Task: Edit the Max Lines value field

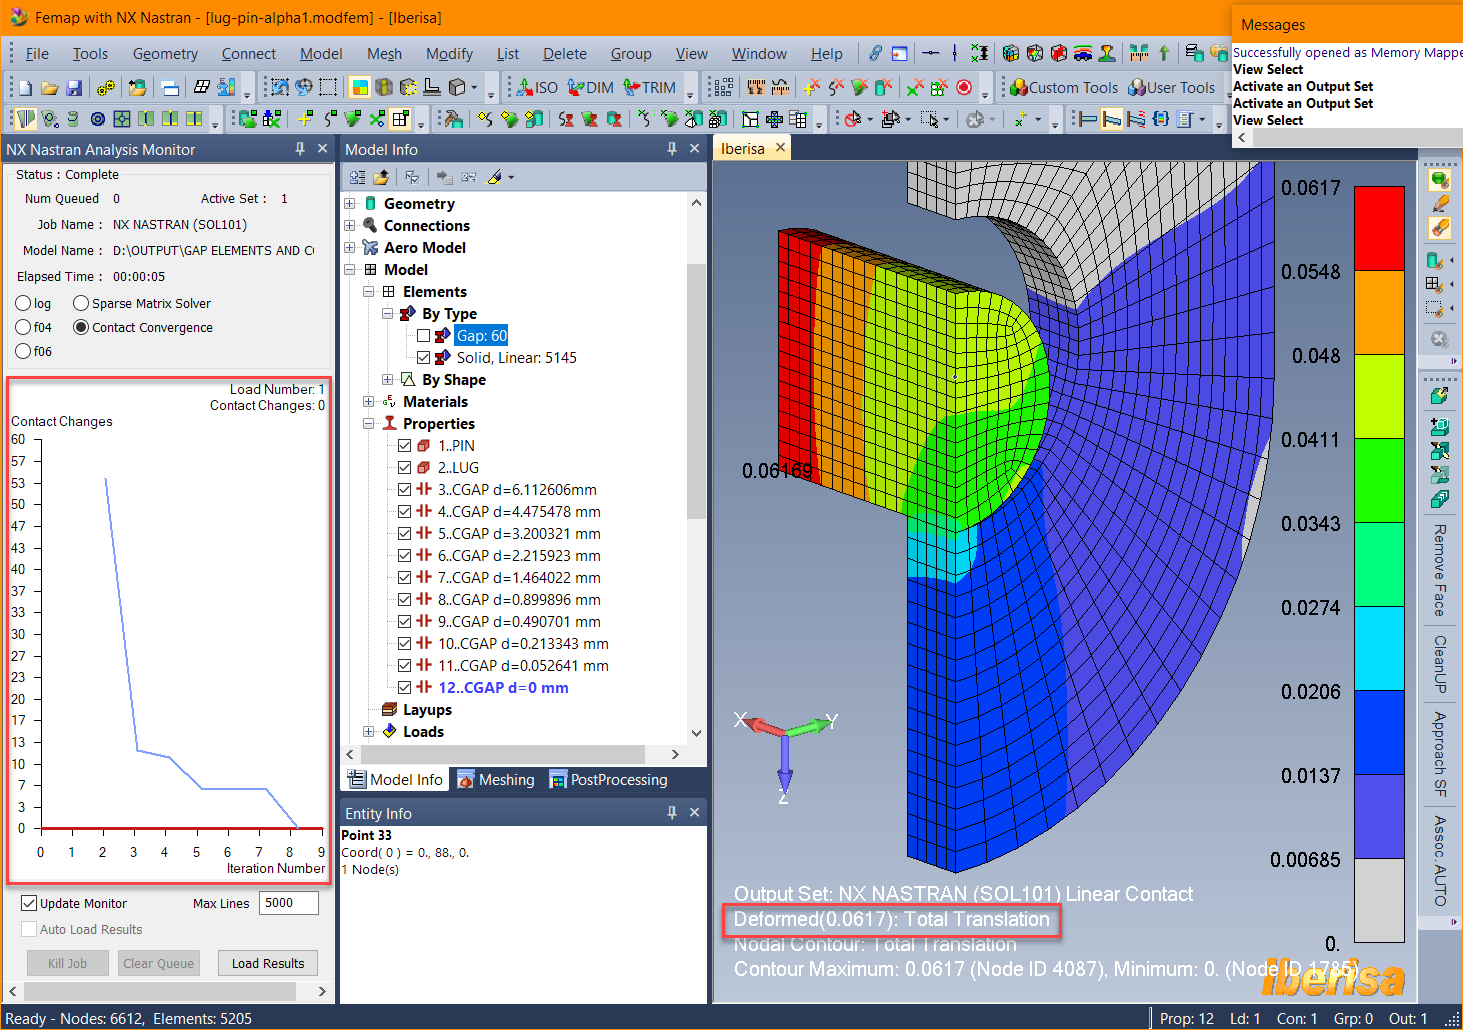Action: point(288,902)
